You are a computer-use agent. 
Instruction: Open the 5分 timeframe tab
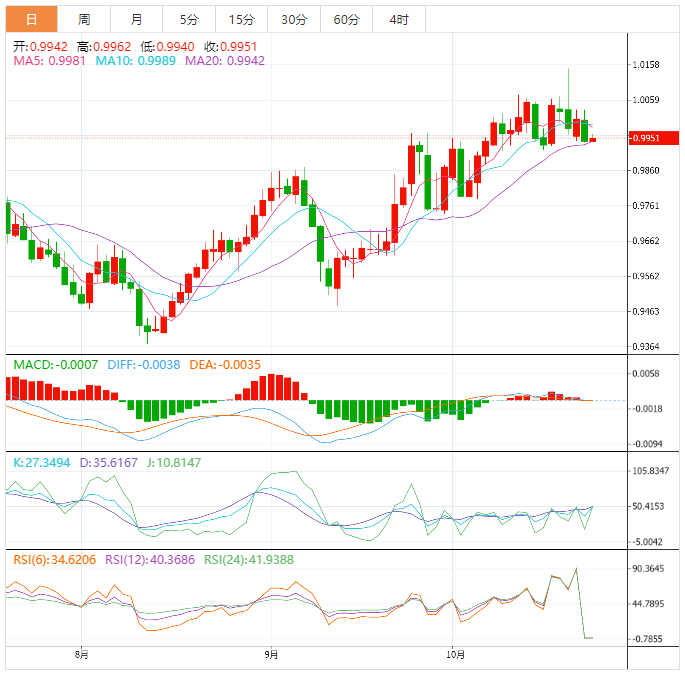click(x=189, y=19)
